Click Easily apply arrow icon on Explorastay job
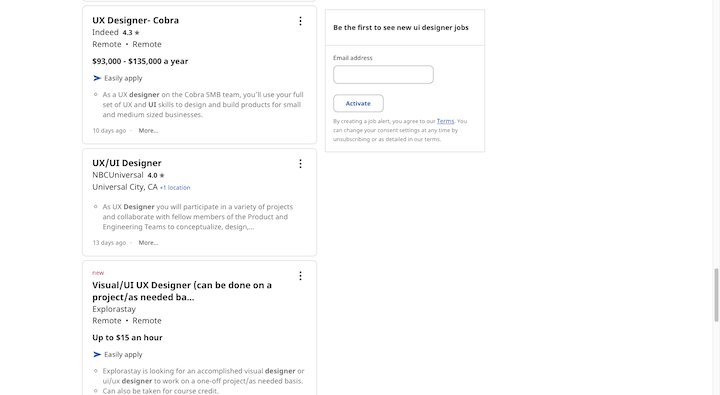The height and width of the screenshot is (395, 720). (97, 355)
